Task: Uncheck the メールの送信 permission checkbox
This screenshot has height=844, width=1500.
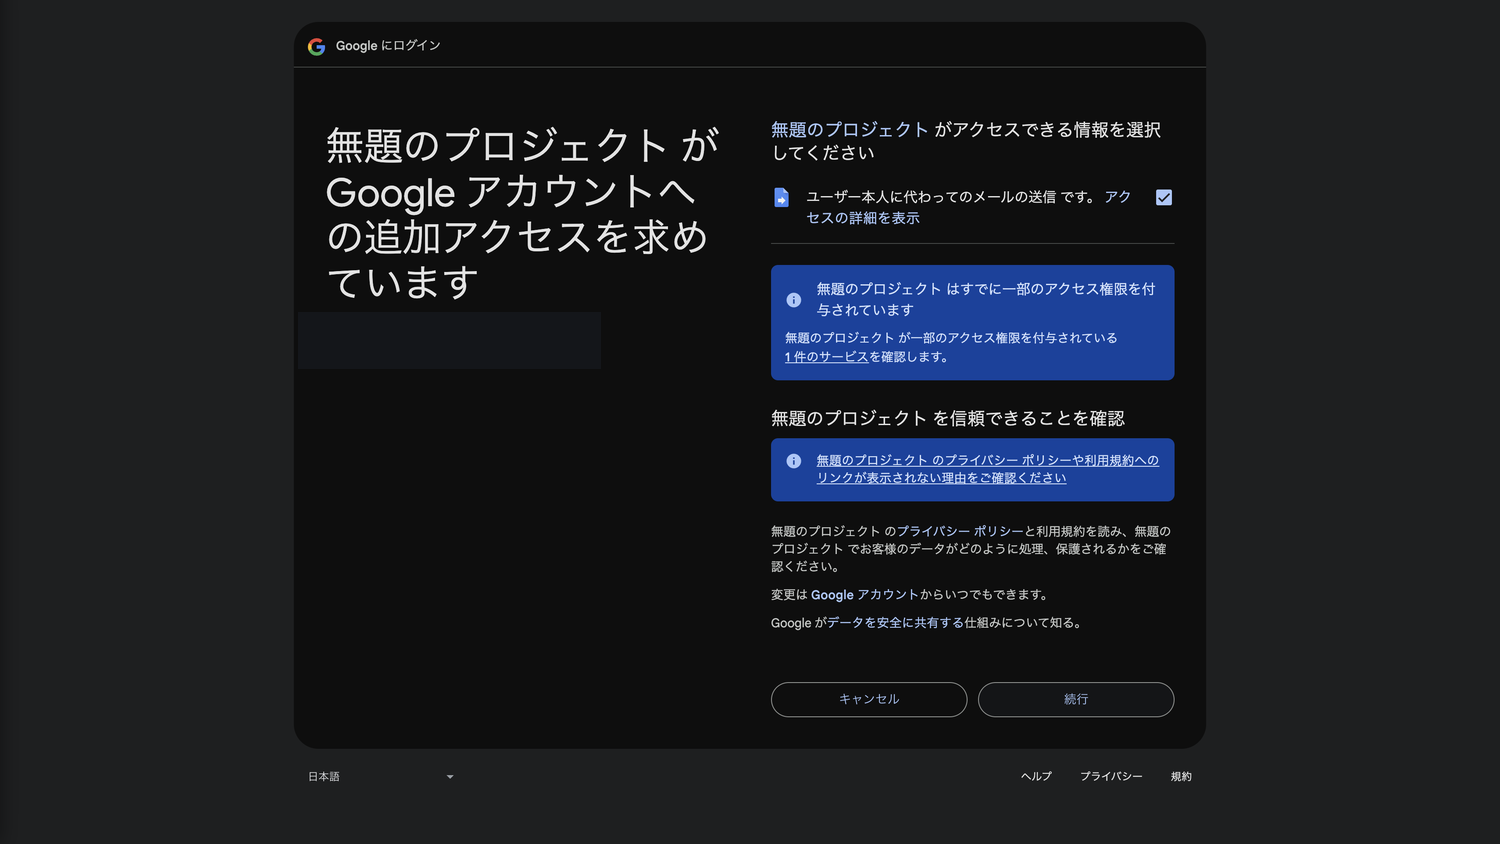Action: coord(1164,197)
